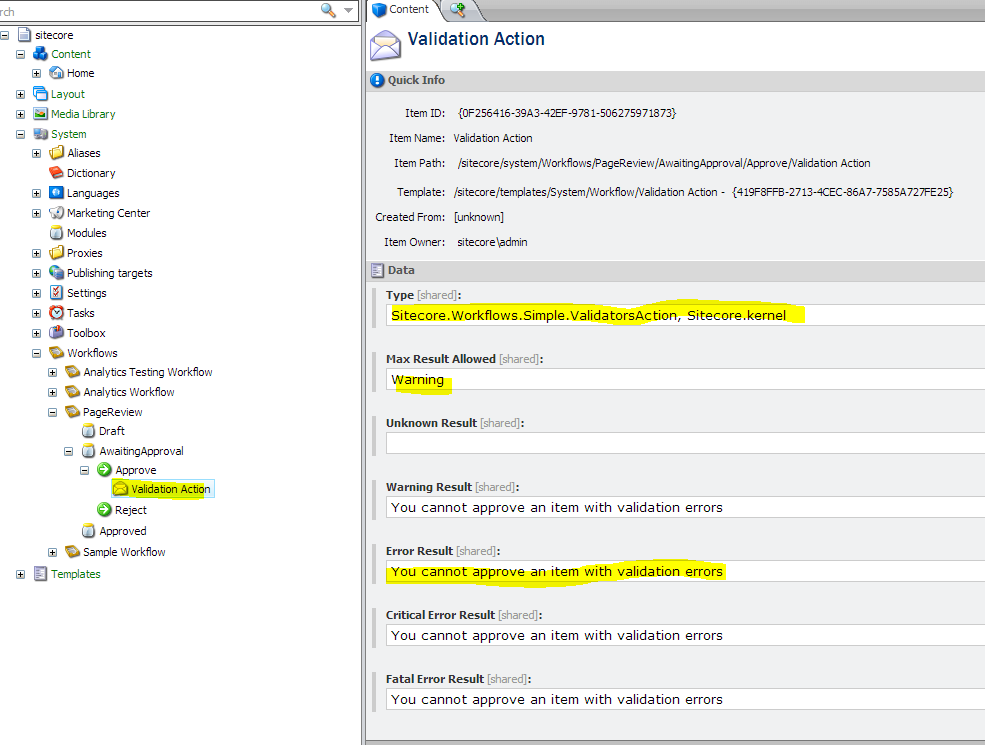Collapse the AwaitingApproval state node
985x745 pixels.
[x=68, y=452]
